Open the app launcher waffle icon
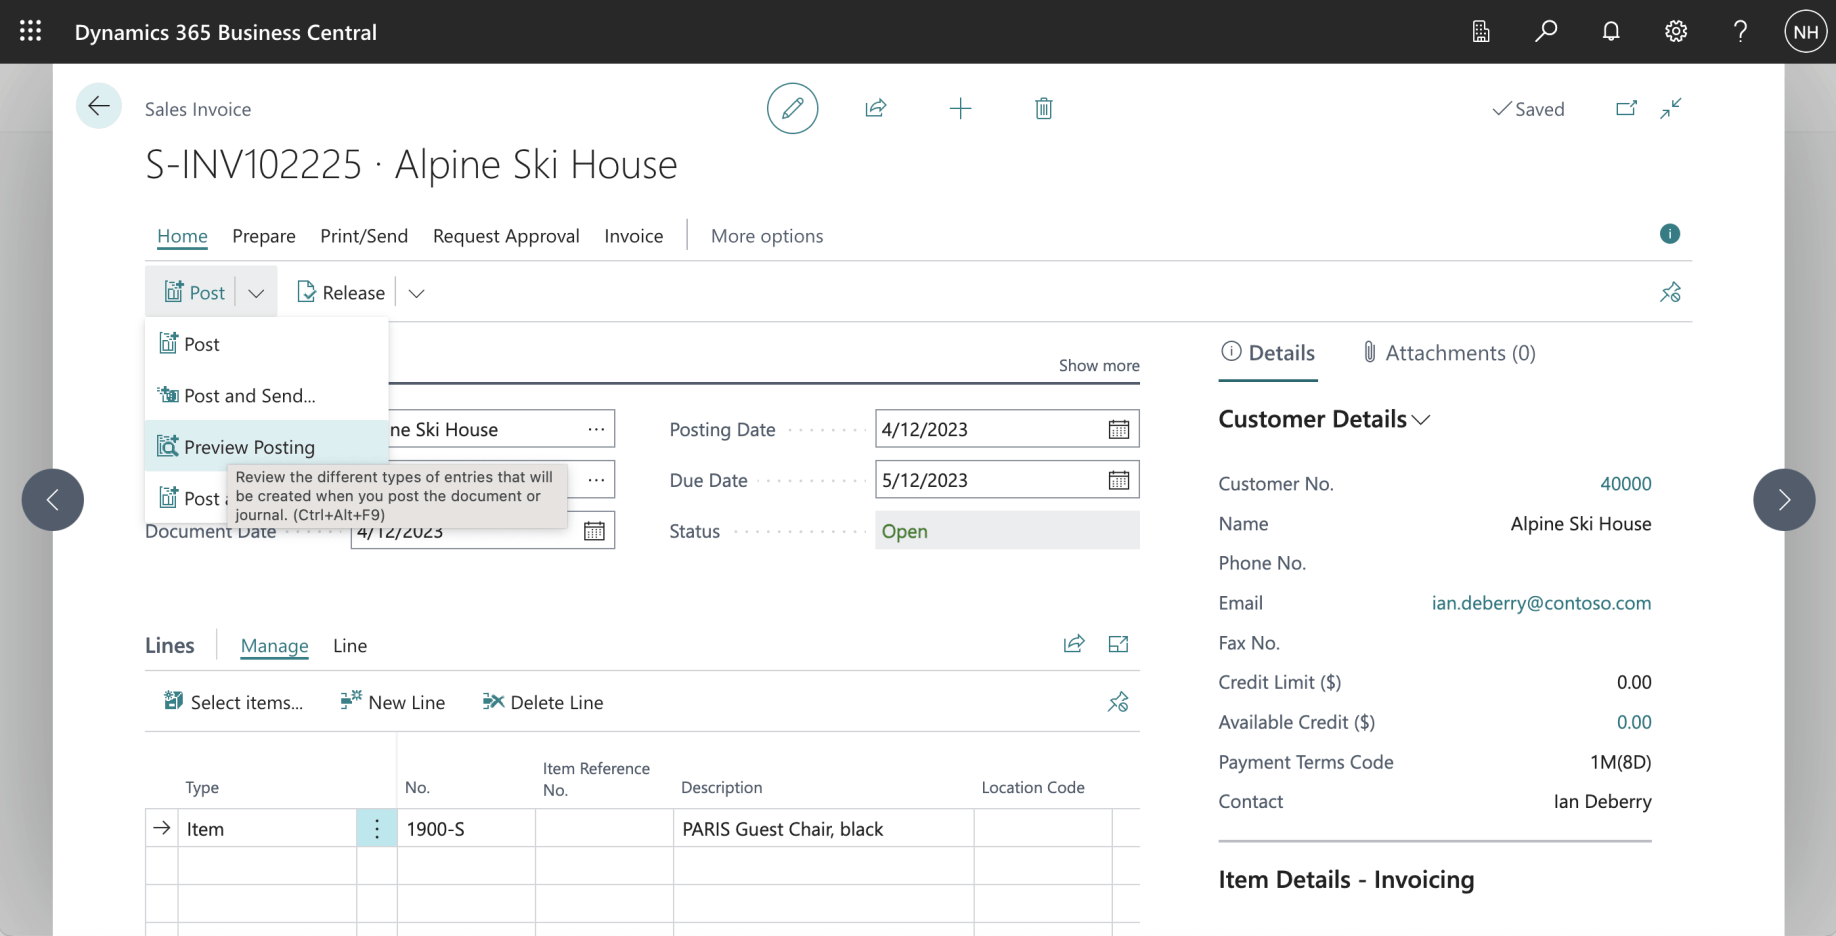 click(x=31, y=32)
